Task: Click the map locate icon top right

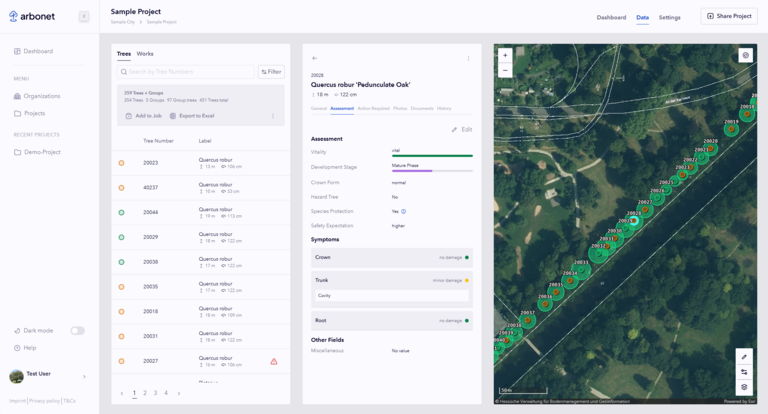Action: pyautogui.click(x=745, y=56)
